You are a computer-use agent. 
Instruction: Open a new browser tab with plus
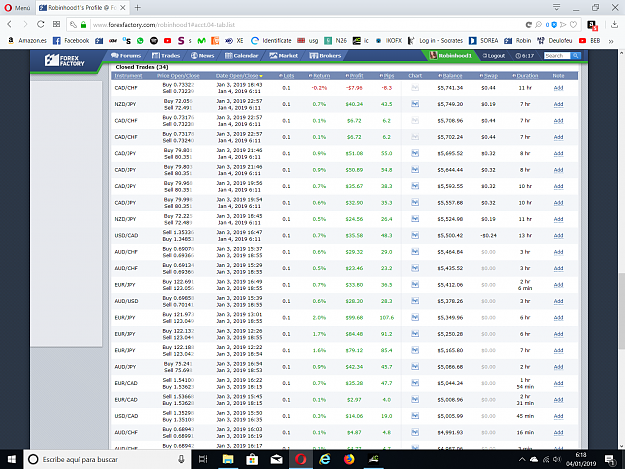[x=138, y=8]
